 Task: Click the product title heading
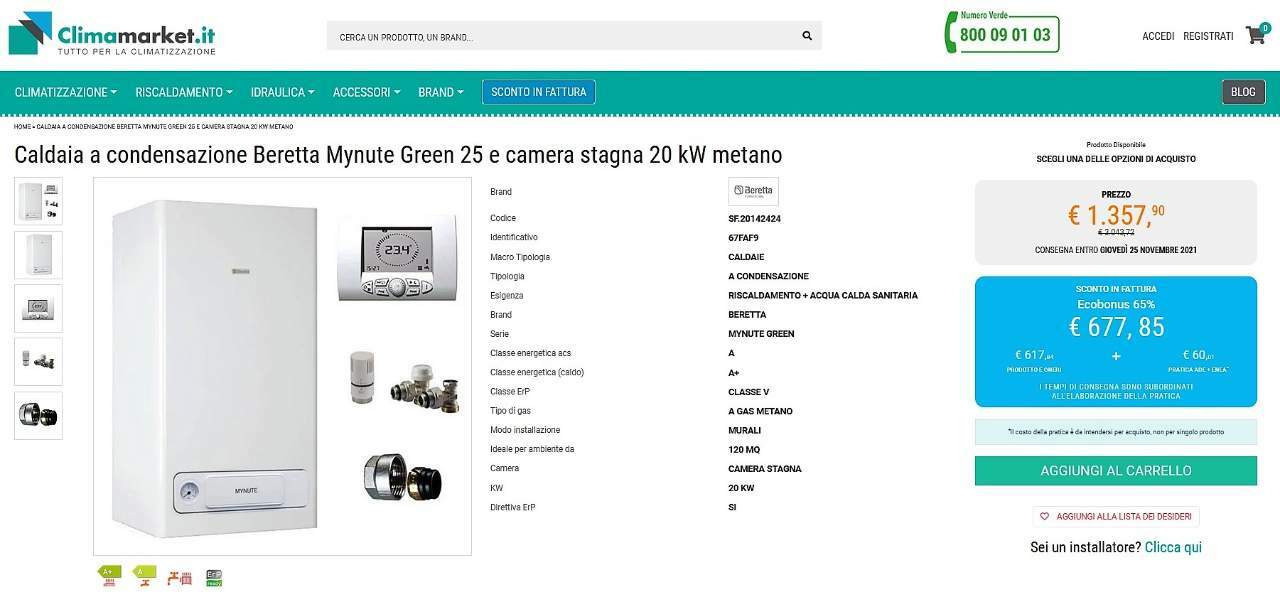[398, 155]
